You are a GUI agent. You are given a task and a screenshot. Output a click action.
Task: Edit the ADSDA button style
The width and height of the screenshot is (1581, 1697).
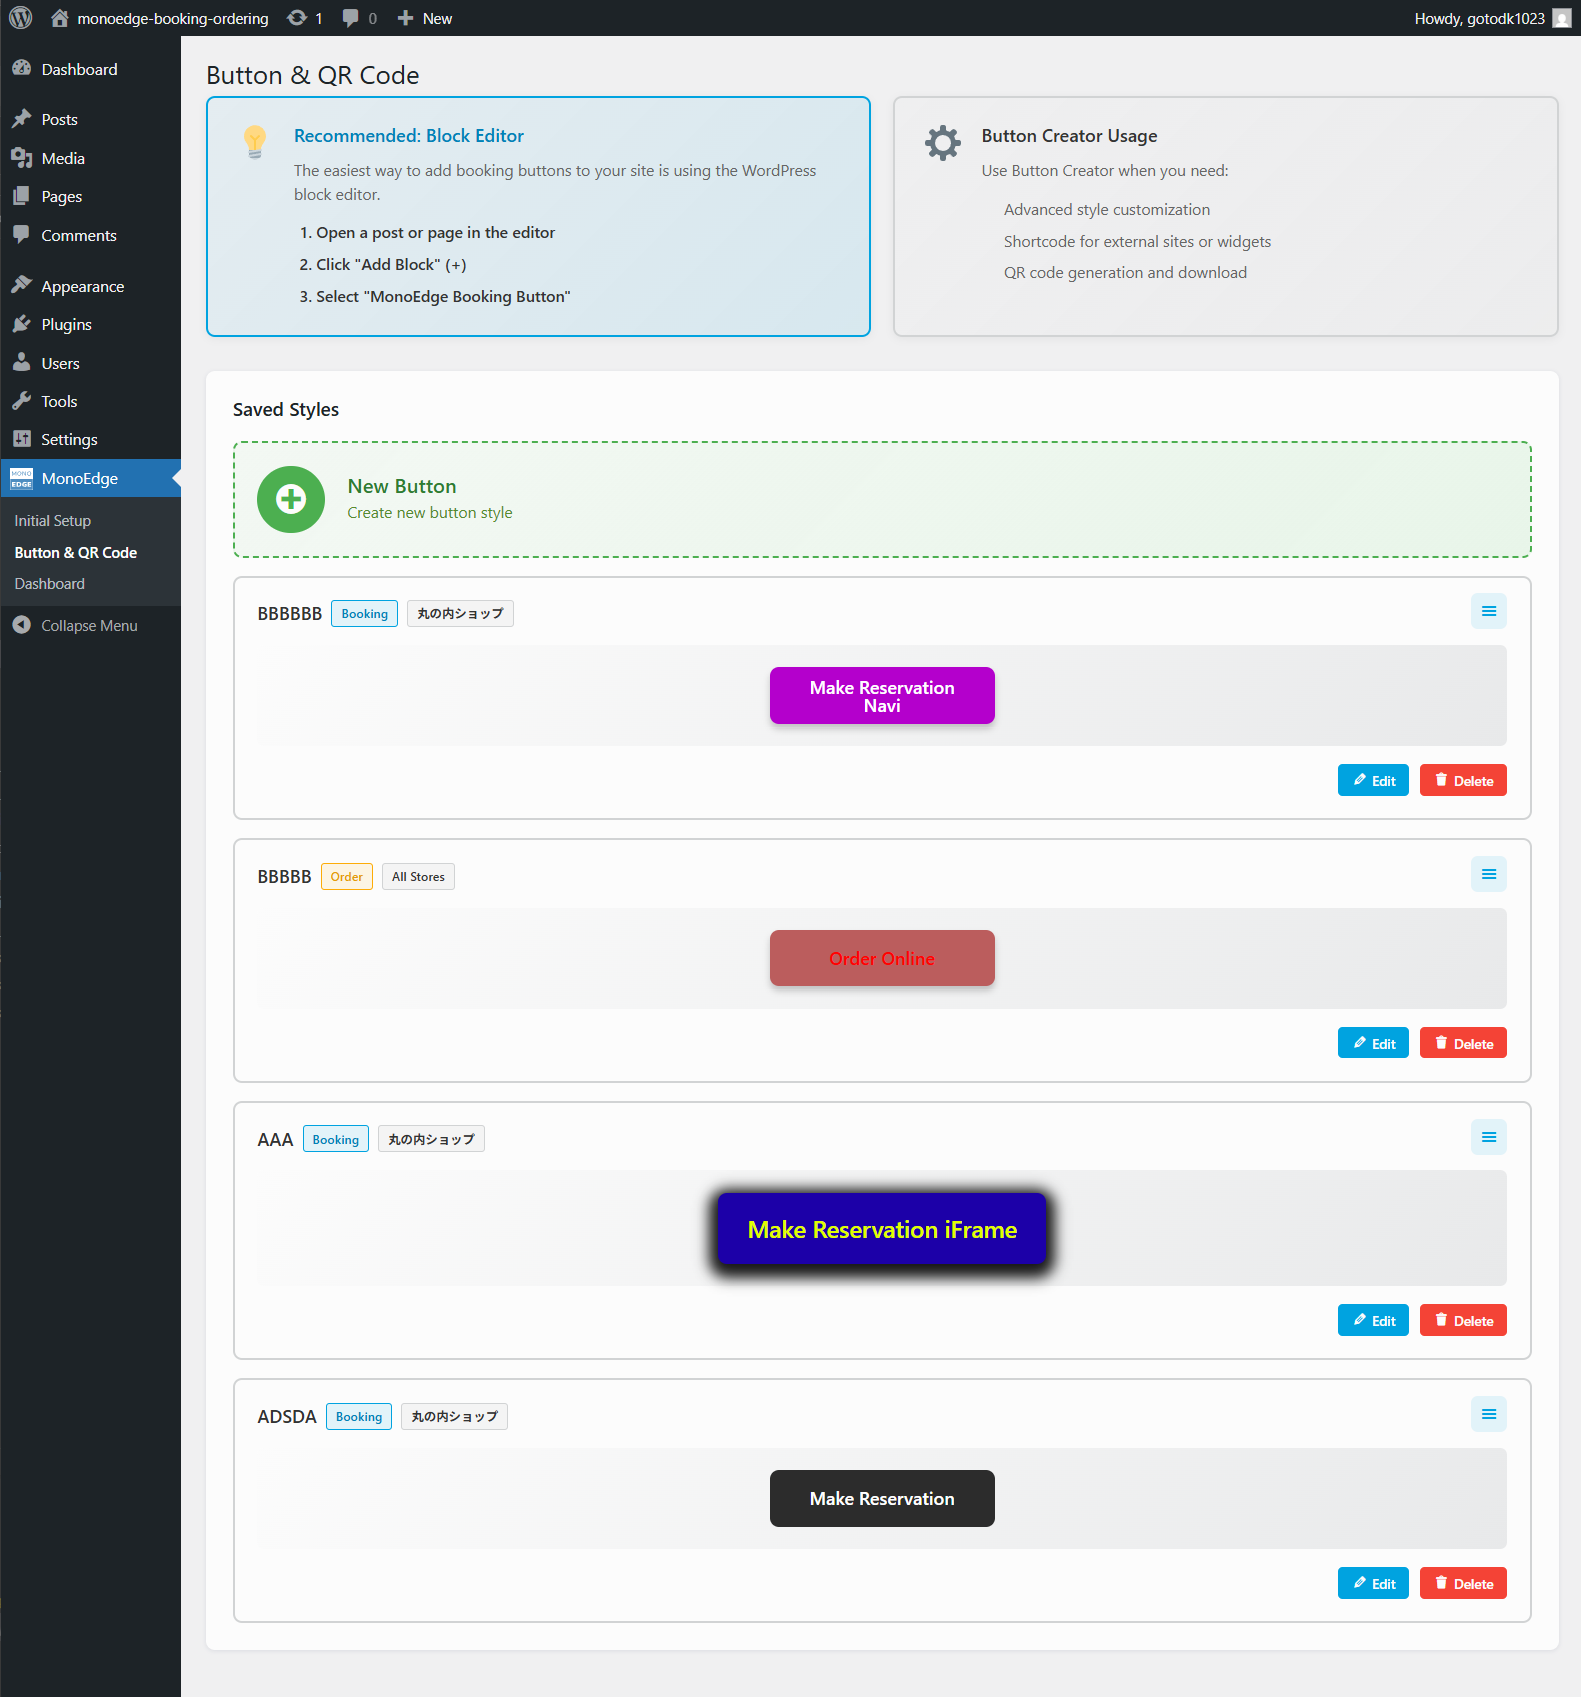coord(1373,1583)
